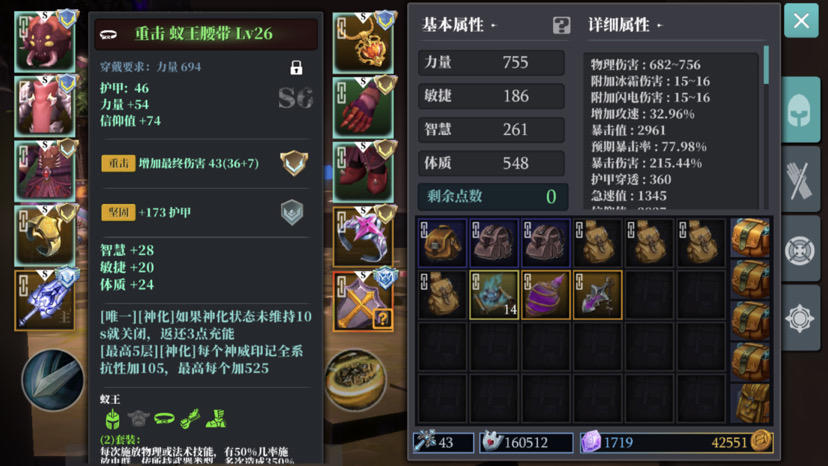Toggle the 重击 gold shield affix icon
This screenshot has height=466, width=828.
coord(294,163)
